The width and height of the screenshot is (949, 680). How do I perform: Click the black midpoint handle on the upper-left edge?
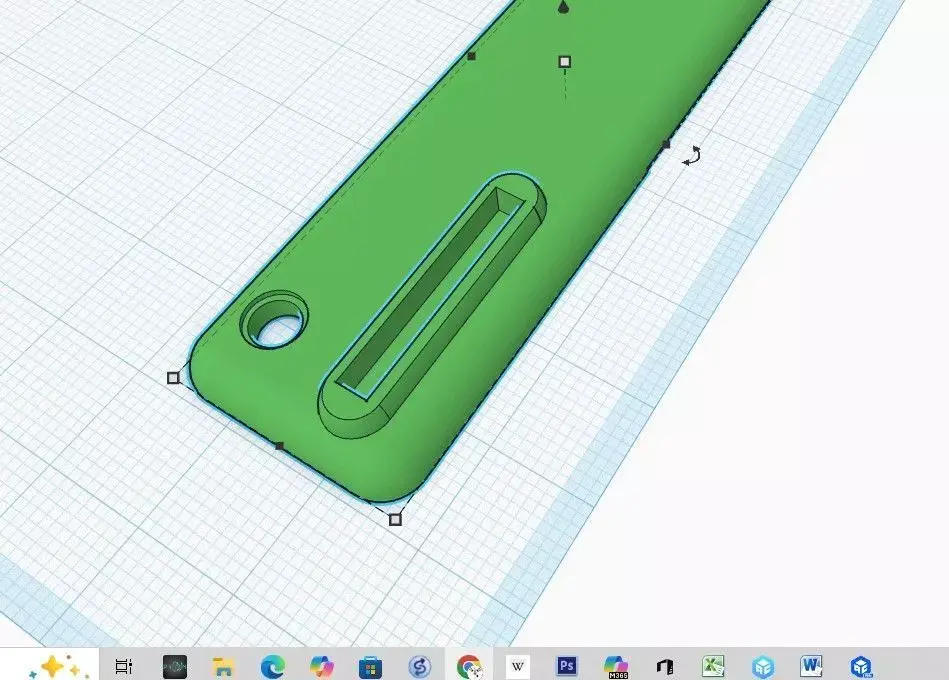(472, 56)
